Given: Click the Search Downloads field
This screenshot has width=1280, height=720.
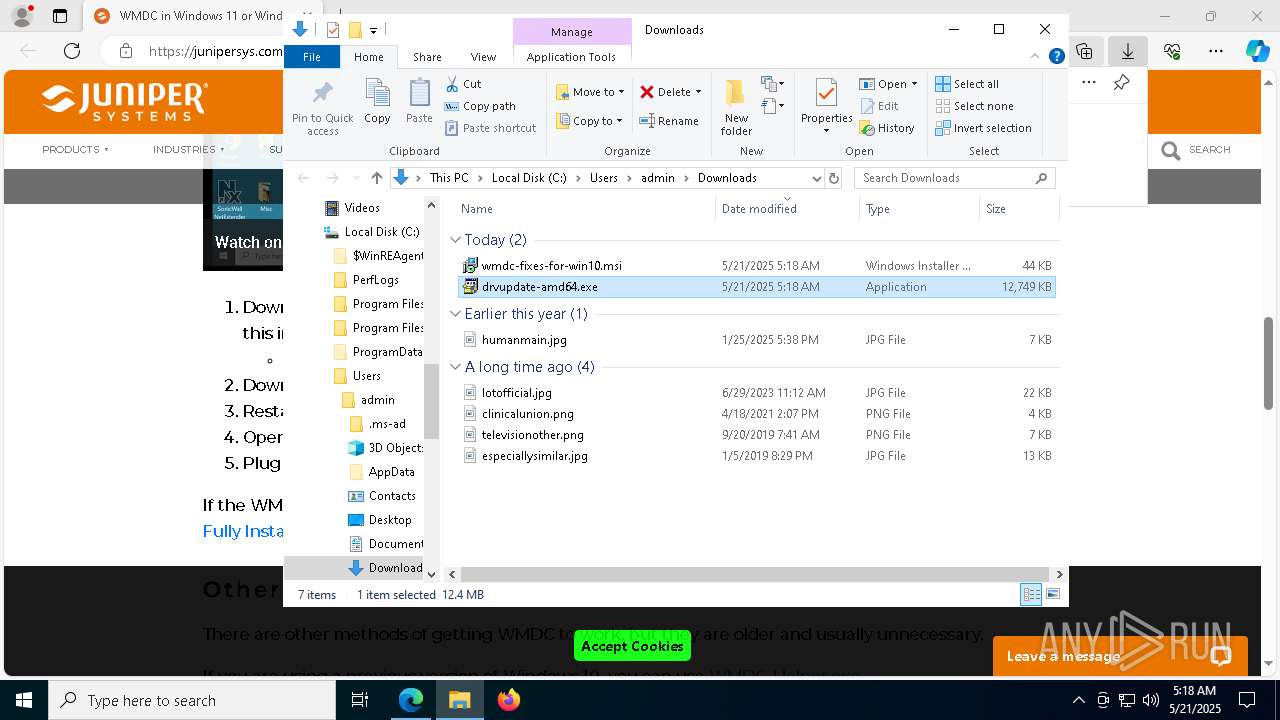Looking at the screenshot, I should (955, 178).
